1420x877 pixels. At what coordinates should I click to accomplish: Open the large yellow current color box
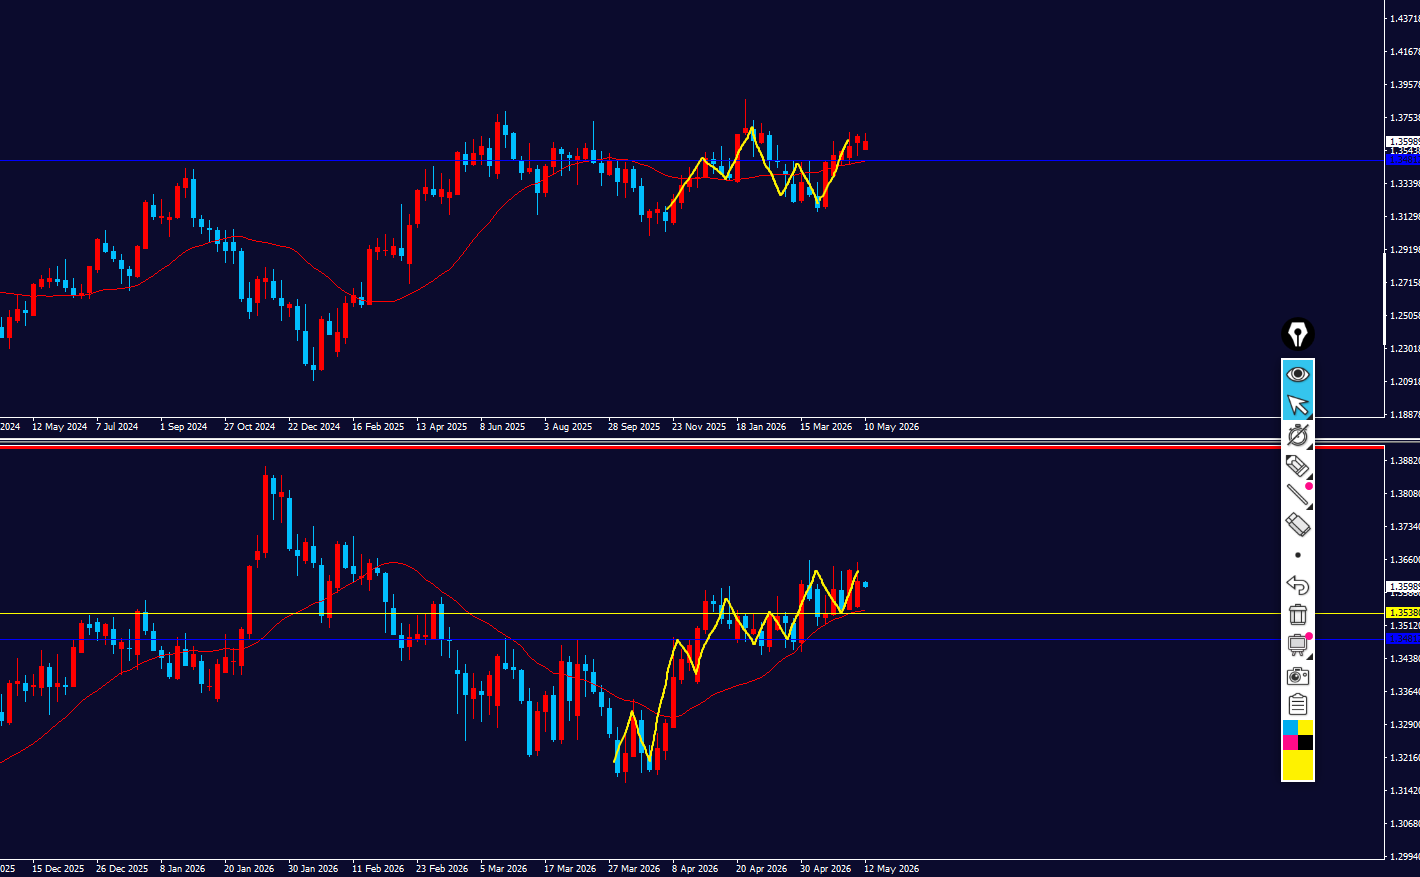point(1298,764)
